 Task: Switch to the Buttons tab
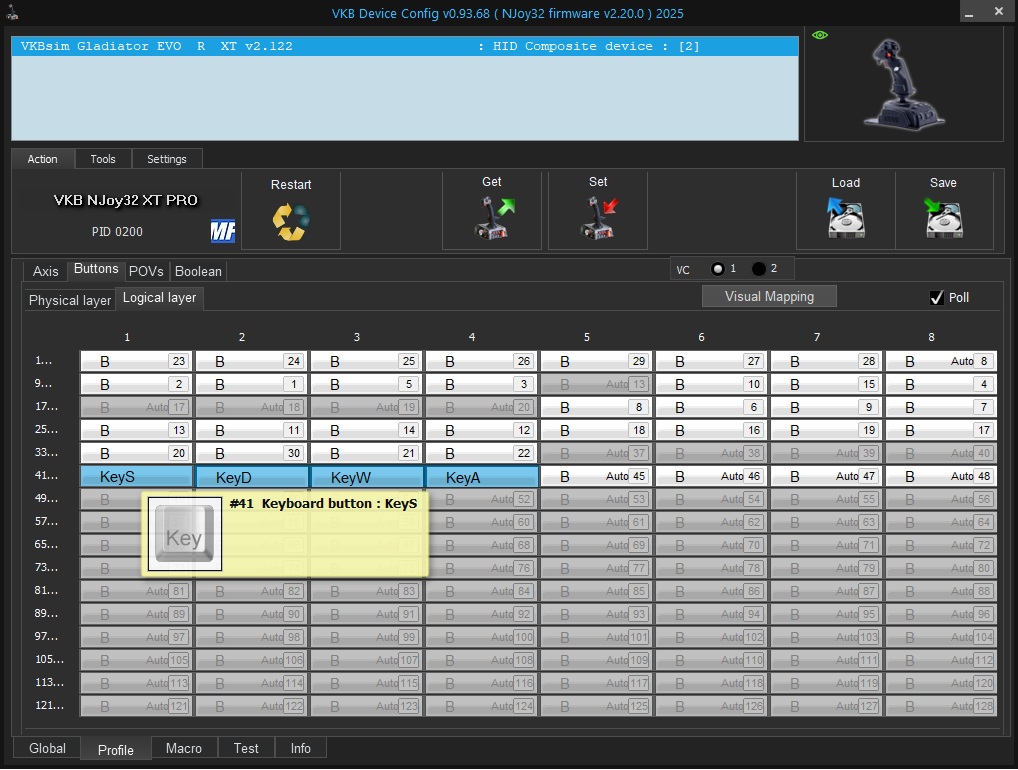96,269
